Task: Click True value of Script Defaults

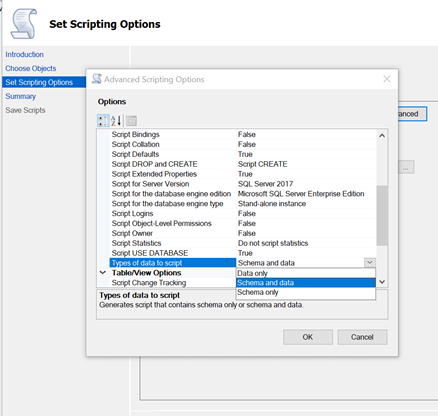Action: 245,154
